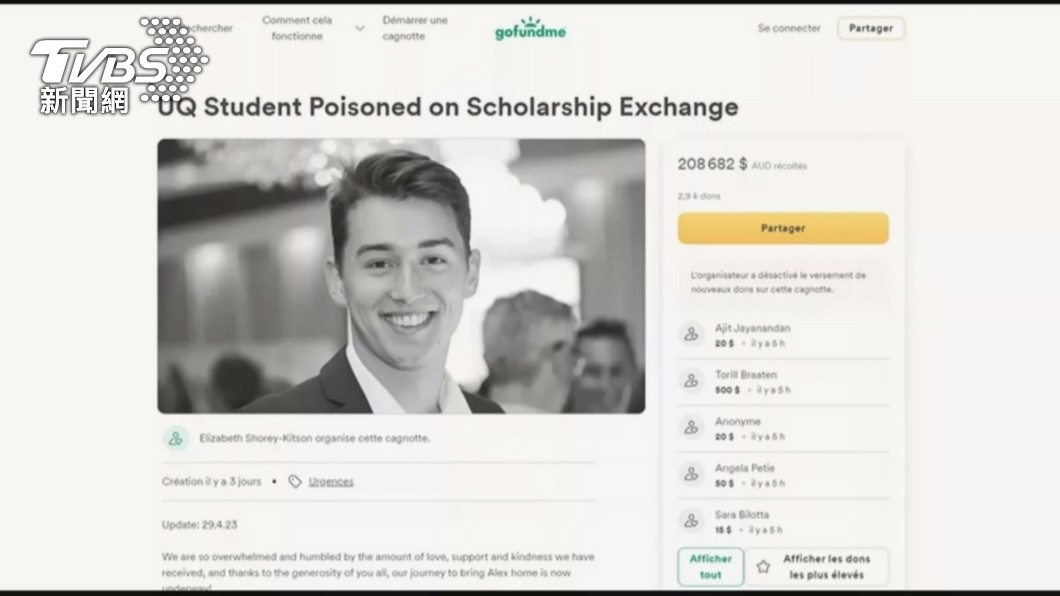The width and height of the screenshot is (1060, 596).
Task: Click Ajit Jayanandan's donor avatar icon
Action: coord(691,334)
